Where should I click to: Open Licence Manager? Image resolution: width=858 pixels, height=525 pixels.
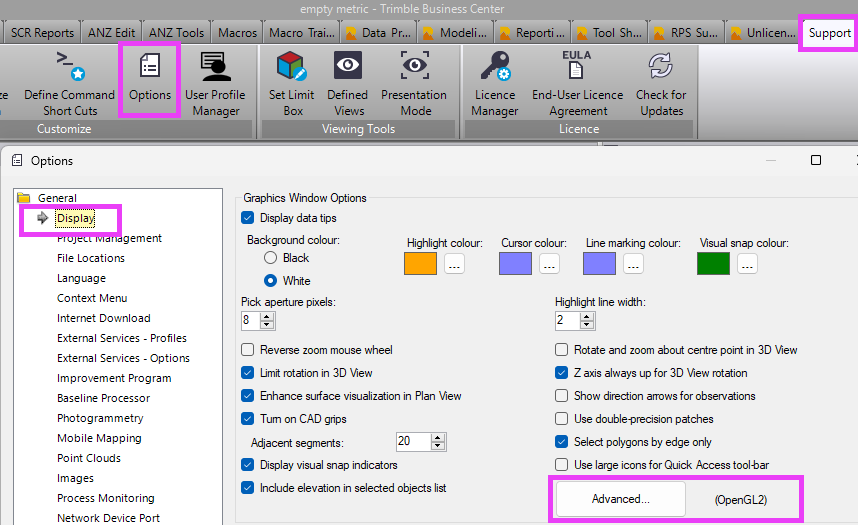pos(495,84)
